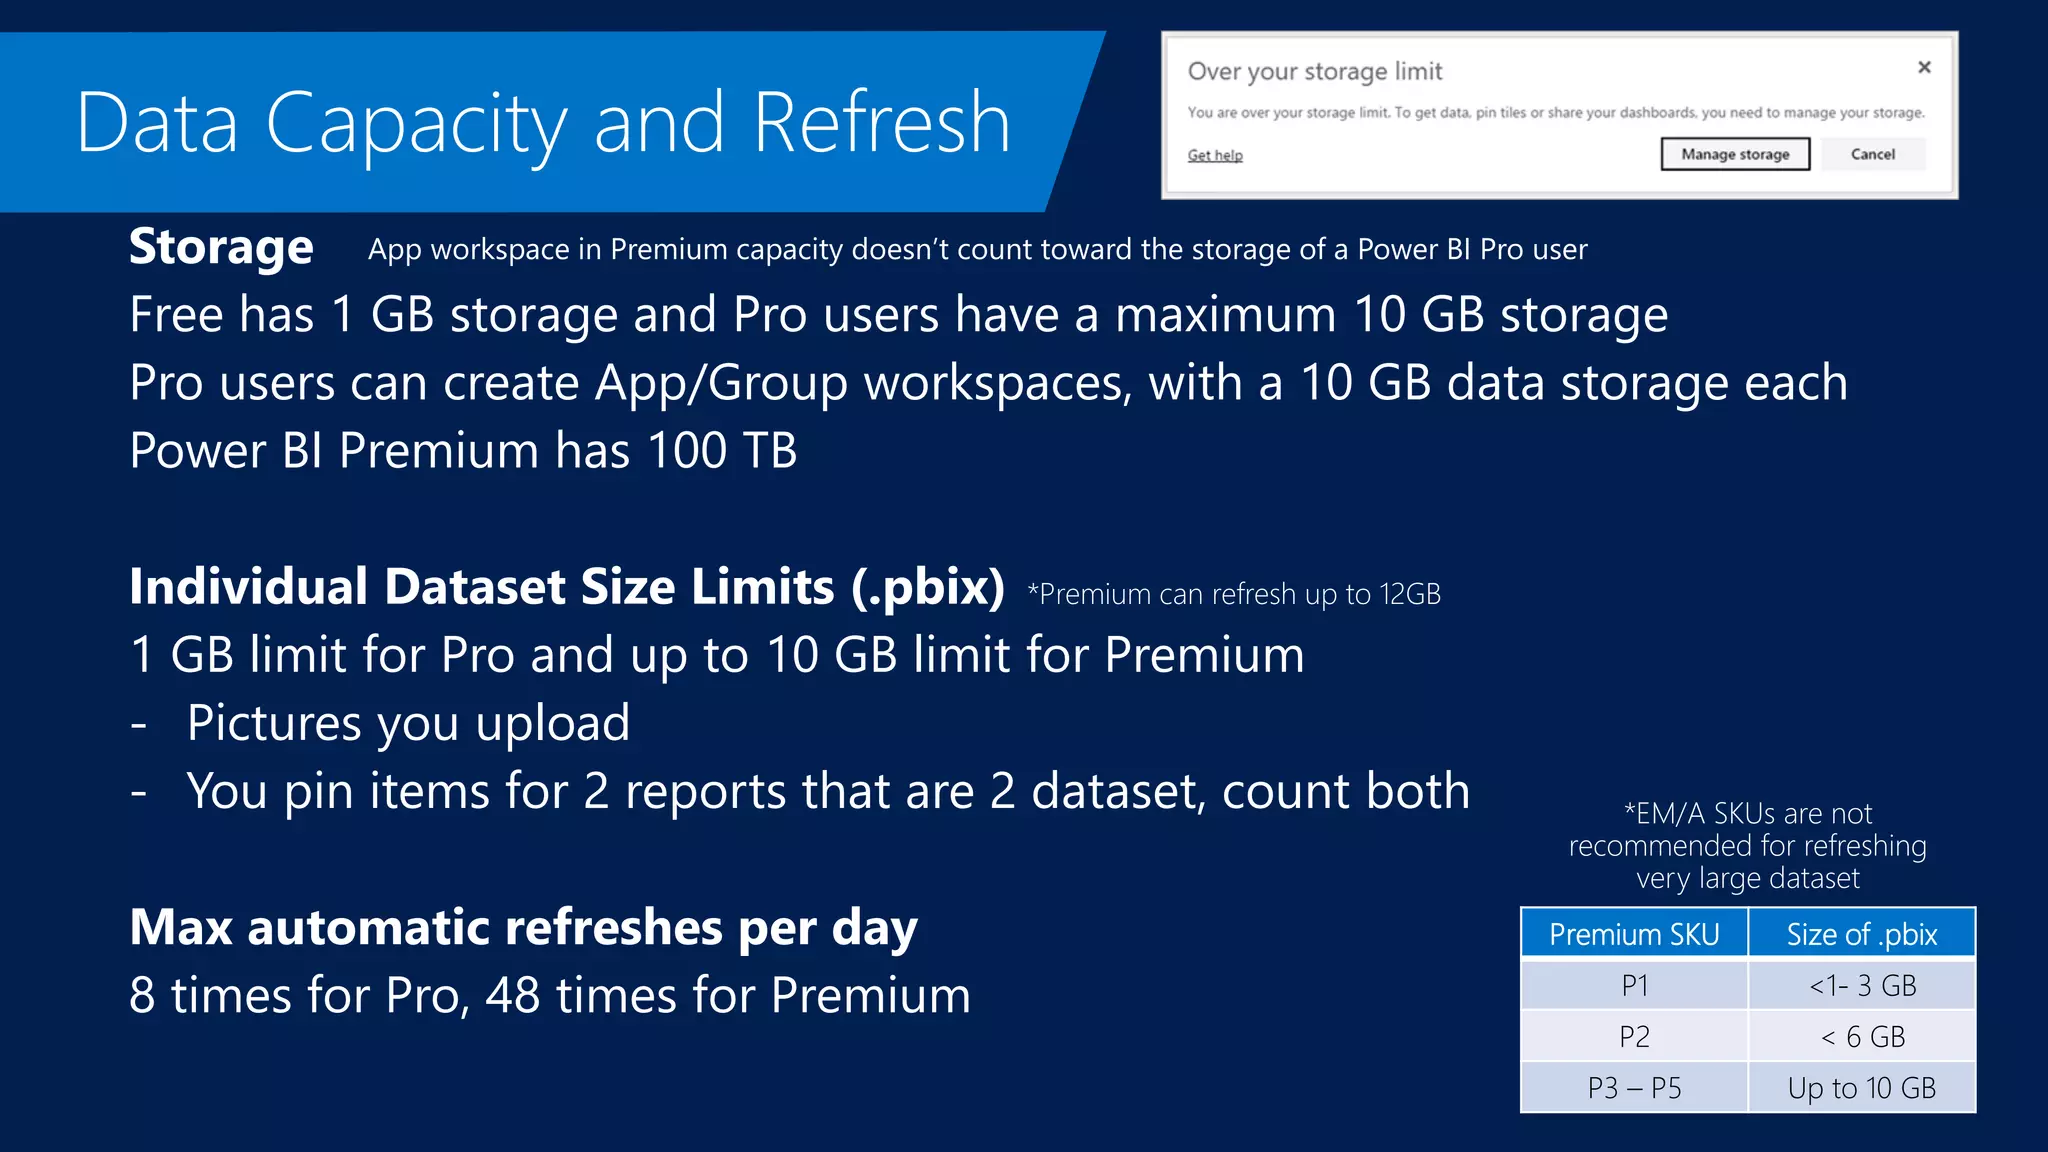Select the 'Up to 10 GB' table cell
The width and height of the screenshot is (2048, 1152).
pos(1862,1087)
